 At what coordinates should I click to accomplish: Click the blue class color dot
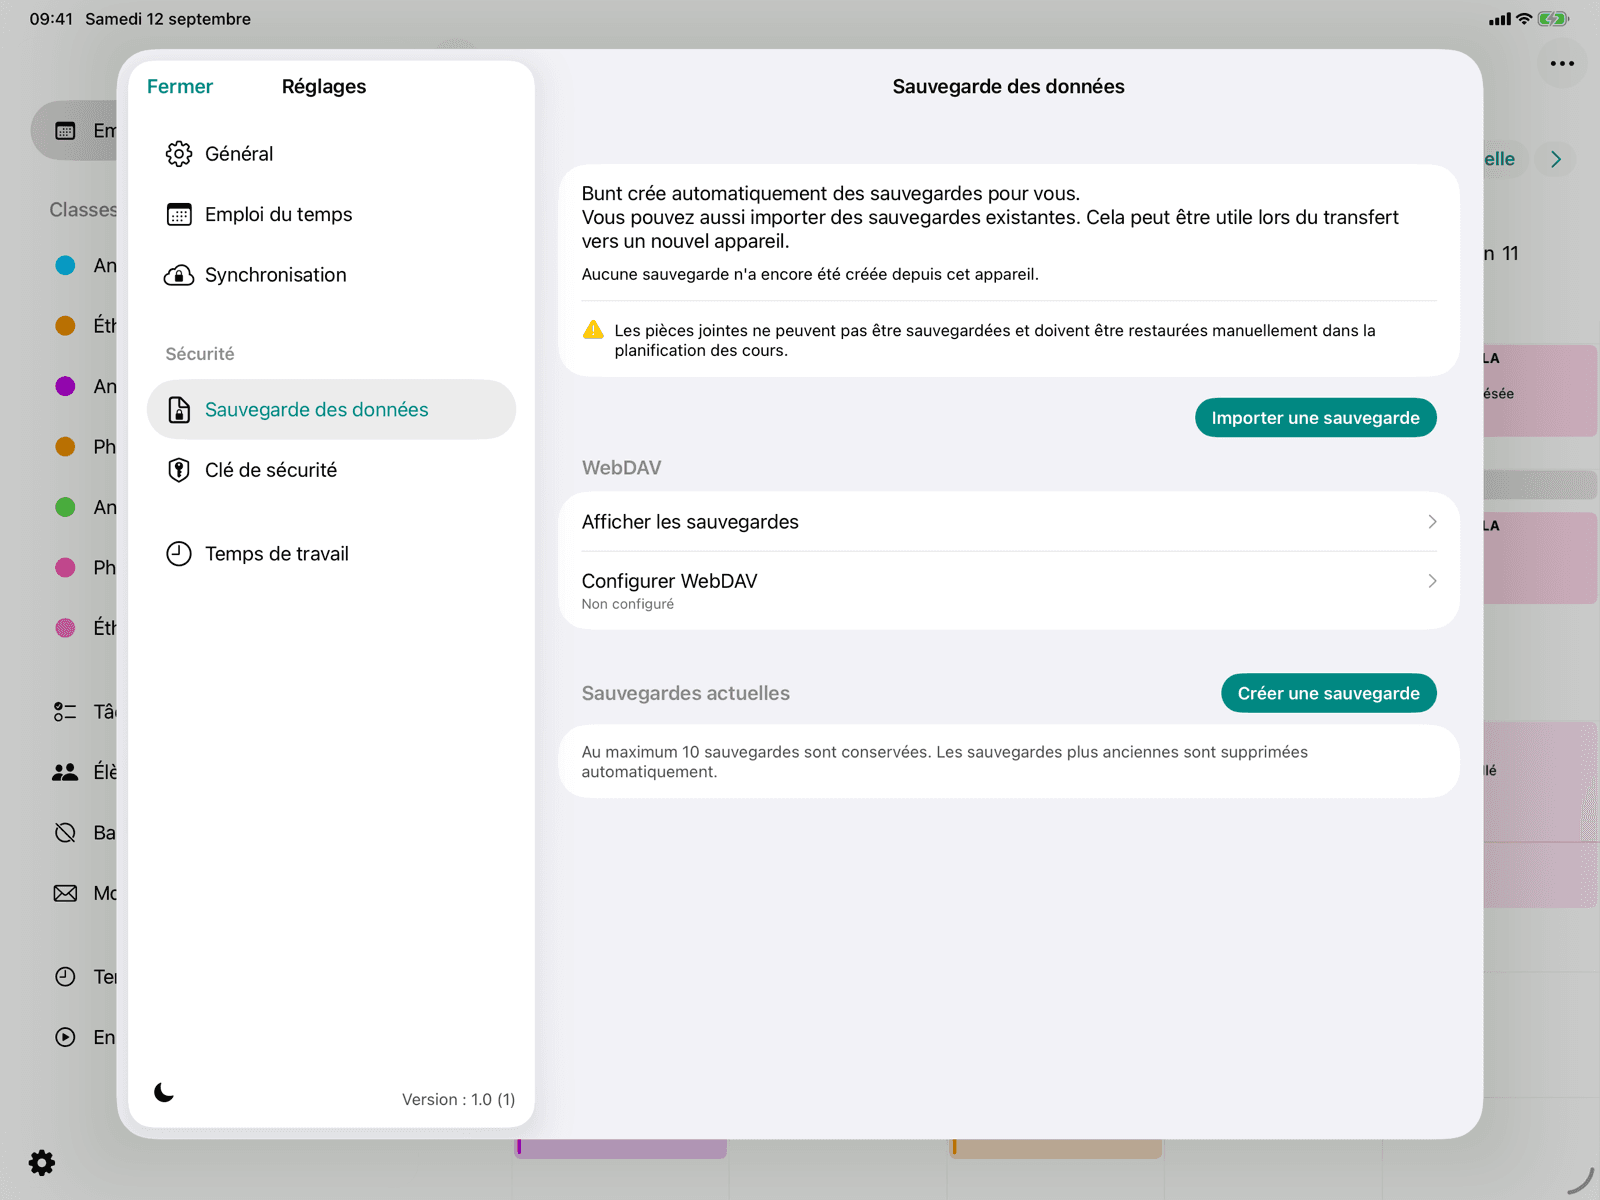(x=65, y=265)
